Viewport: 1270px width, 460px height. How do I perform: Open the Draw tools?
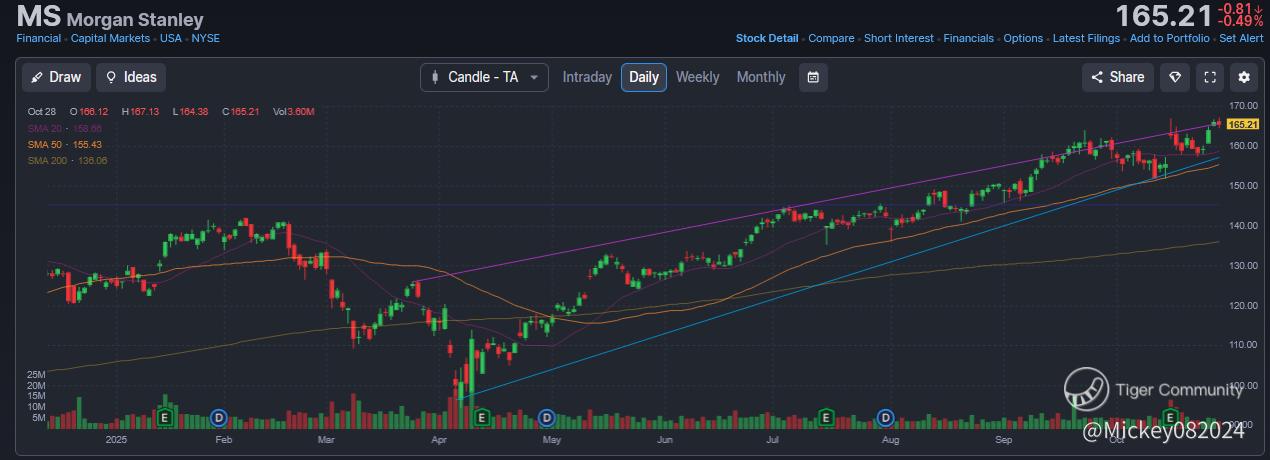(x=56, y=77)
